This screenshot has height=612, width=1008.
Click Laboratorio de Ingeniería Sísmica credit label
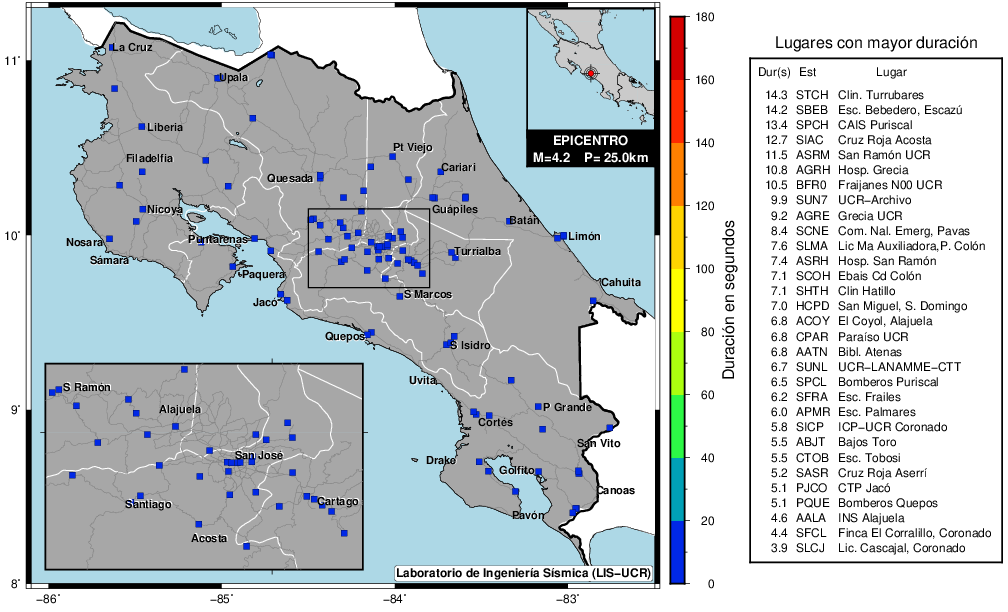(523, 573)
